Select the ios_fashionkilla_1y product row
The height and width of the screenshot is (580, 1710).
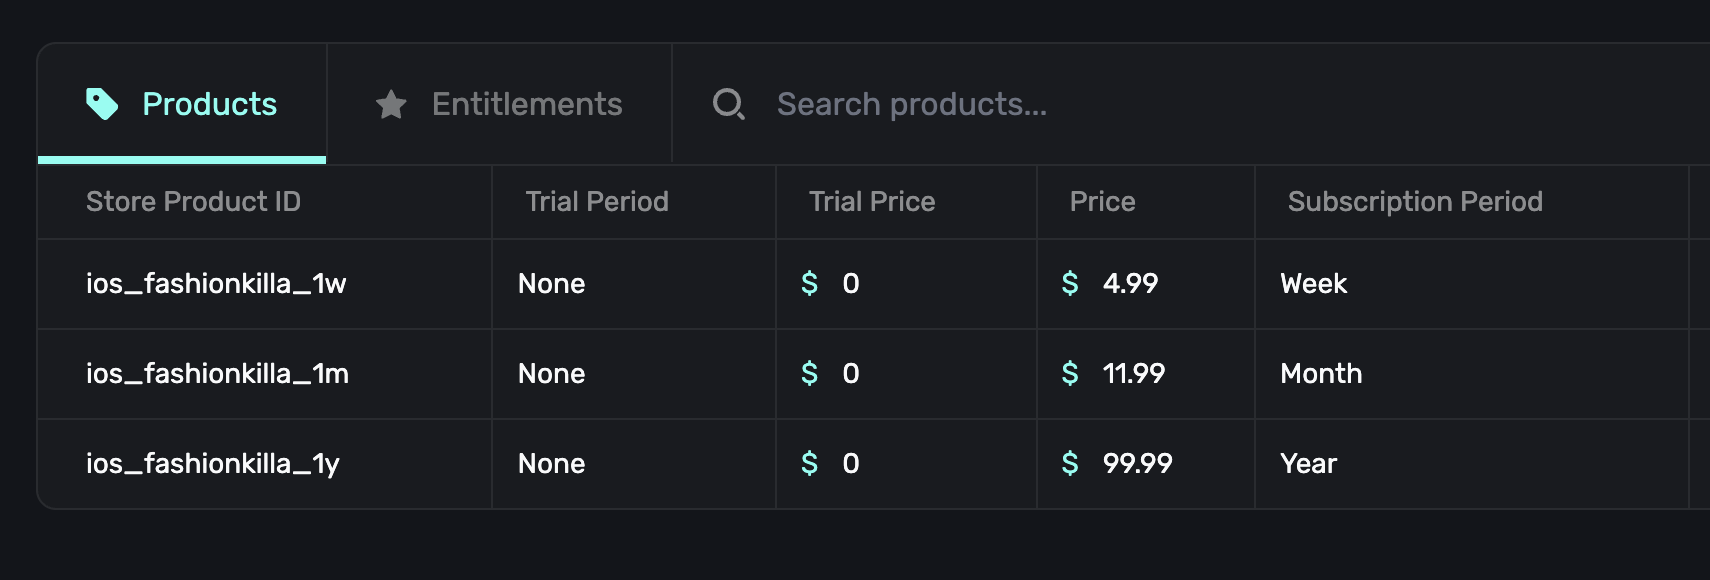click(x=264, y=463)
